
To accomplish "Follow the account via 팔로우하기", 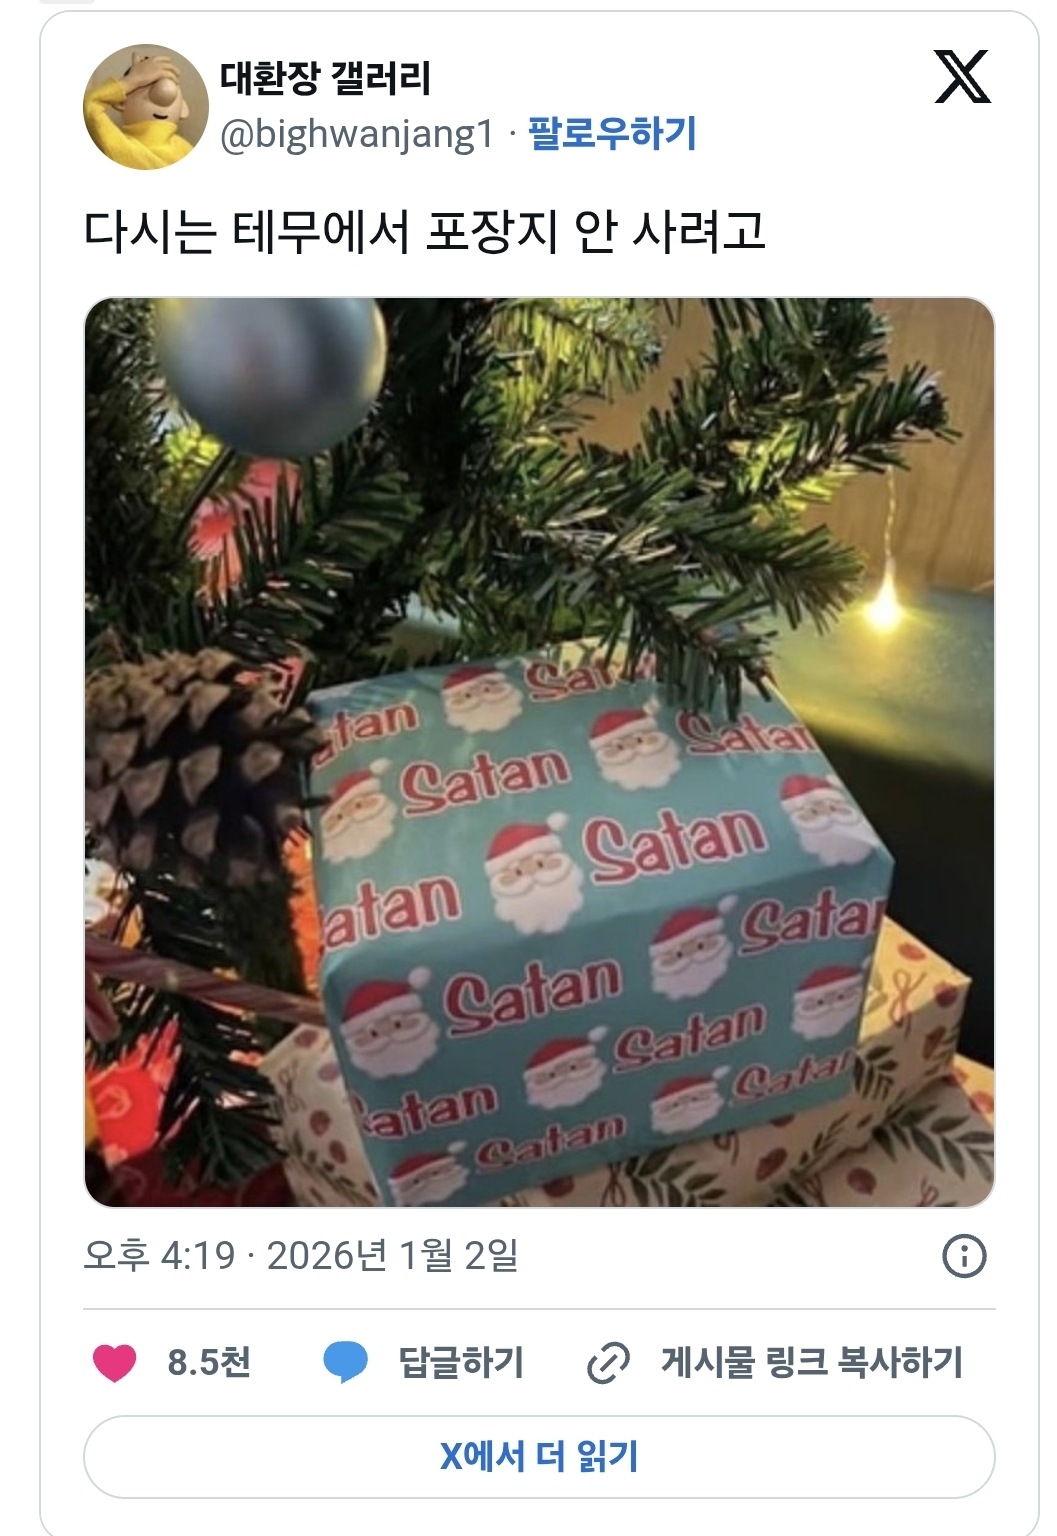I will (612, 133).
